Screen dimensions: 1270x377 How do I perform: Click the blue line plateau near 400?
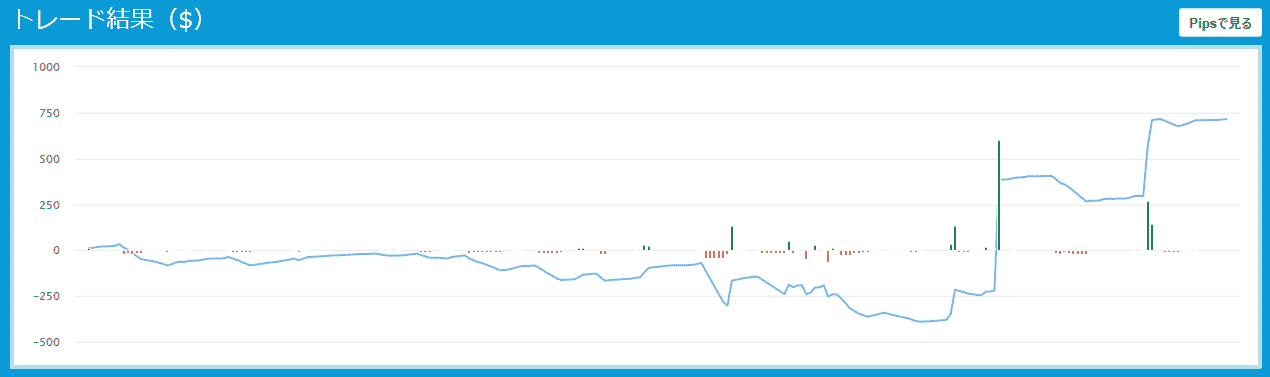pyautogui.click(x=1030, y=177)
